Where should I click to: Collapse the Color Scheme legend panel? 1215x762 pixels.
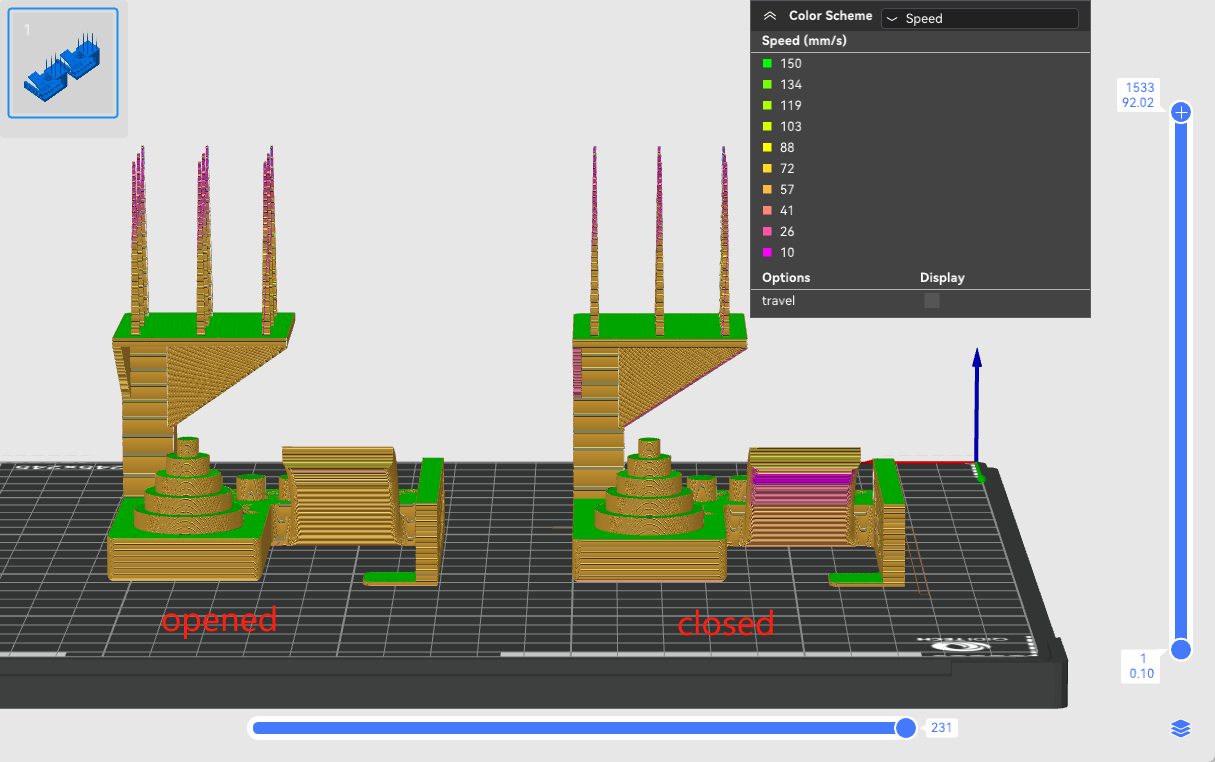point(769,16)
